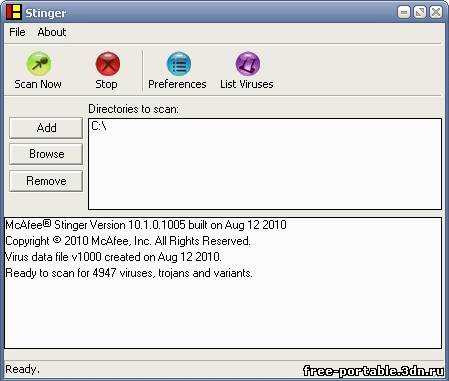Screen dimensions: 449x381
Task: Click the Preferences toolbar label
Action: click(x=177, y=84)
